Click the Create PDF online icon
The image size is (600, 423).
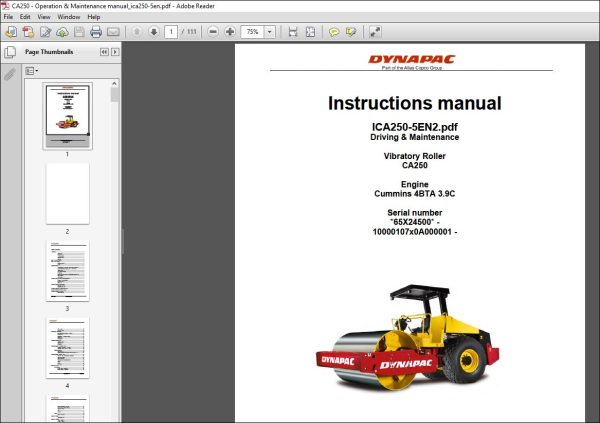28,32
